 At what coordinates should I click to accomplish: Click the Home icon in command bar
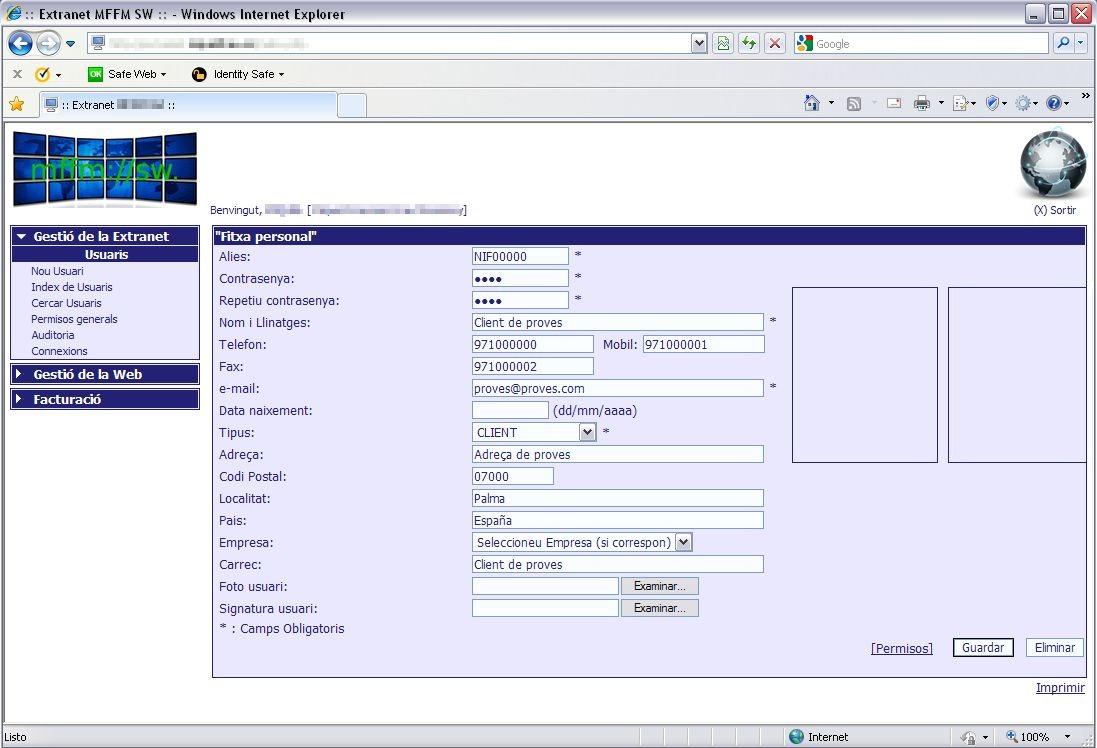tap(812, 103)
